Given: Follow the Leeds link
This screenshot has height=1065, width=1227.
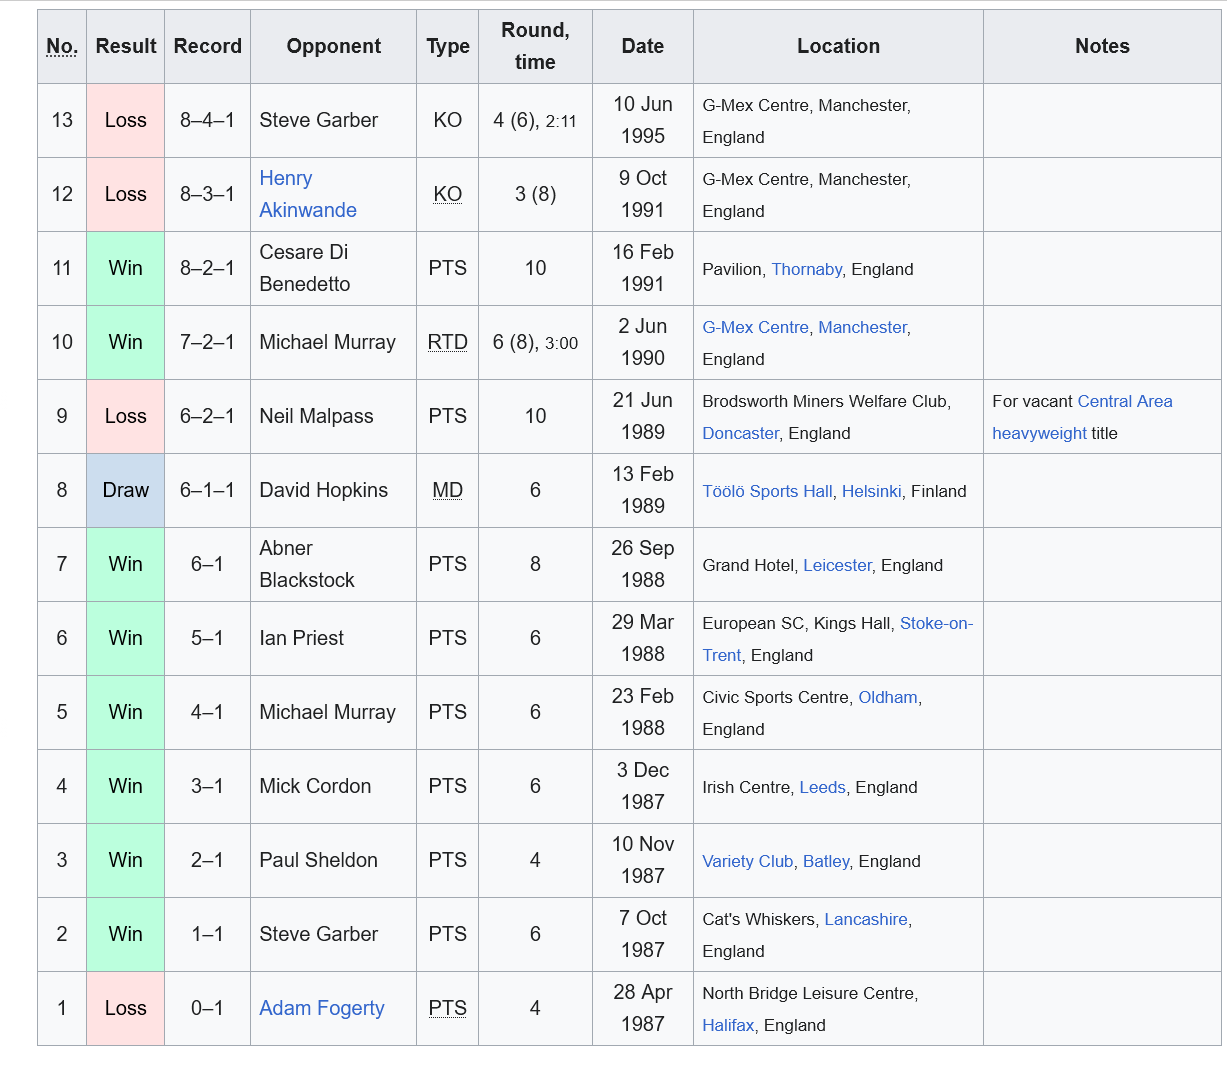Looking at the screenshot, I should coord(822,787).
